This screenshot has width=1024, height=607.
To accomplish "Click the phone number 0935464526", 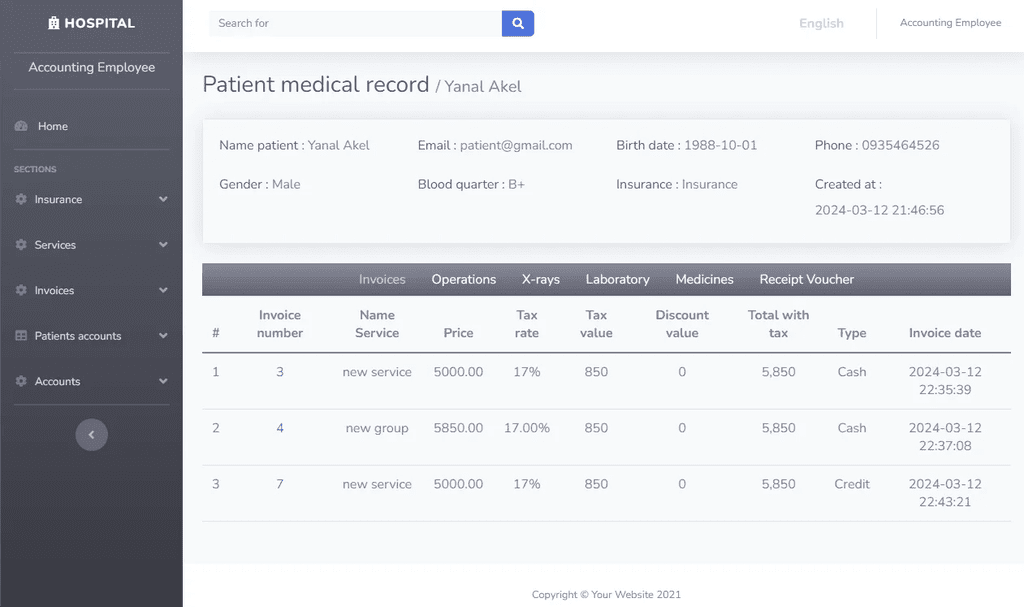I will (x=900, y=145).
